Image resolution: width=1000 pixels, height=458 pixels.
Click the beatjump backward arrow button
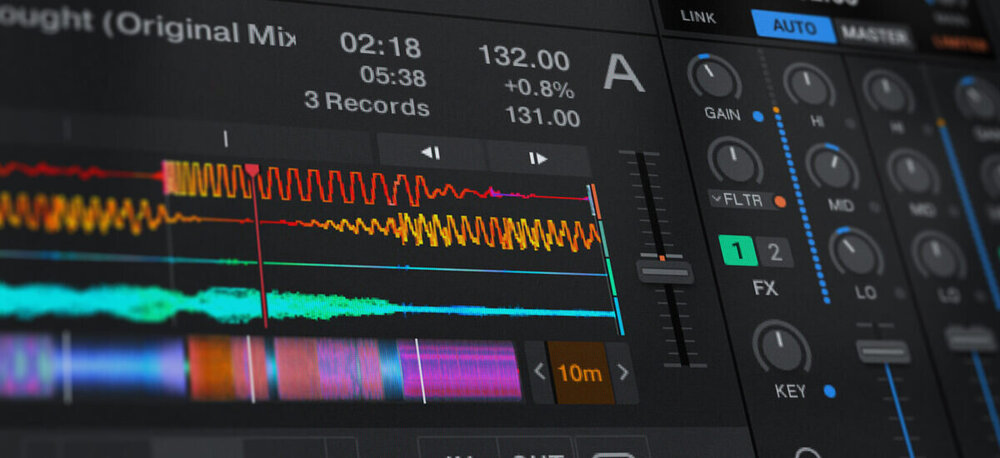[431, 154]
